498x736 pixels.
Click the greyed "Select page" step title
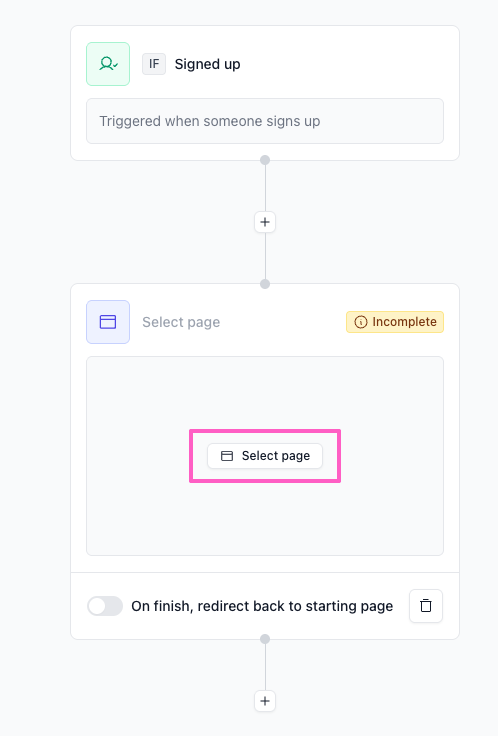pos(181,322)
